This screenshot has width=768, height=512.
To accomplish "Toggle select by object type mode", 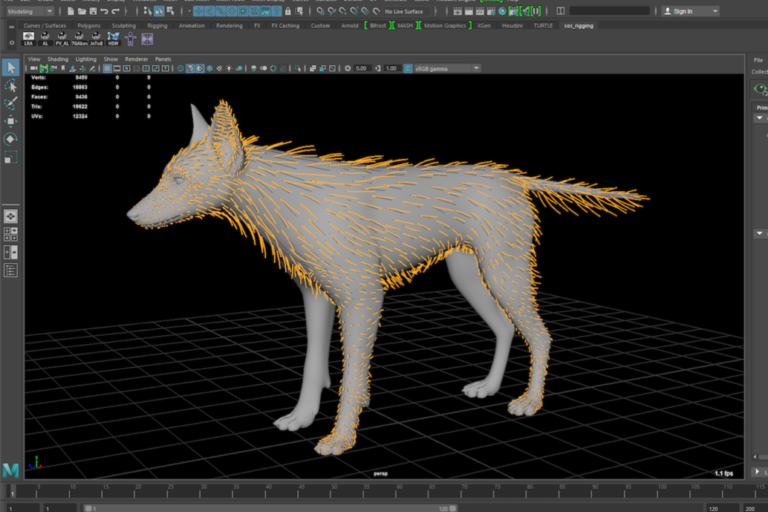I will tap(159, 11).
